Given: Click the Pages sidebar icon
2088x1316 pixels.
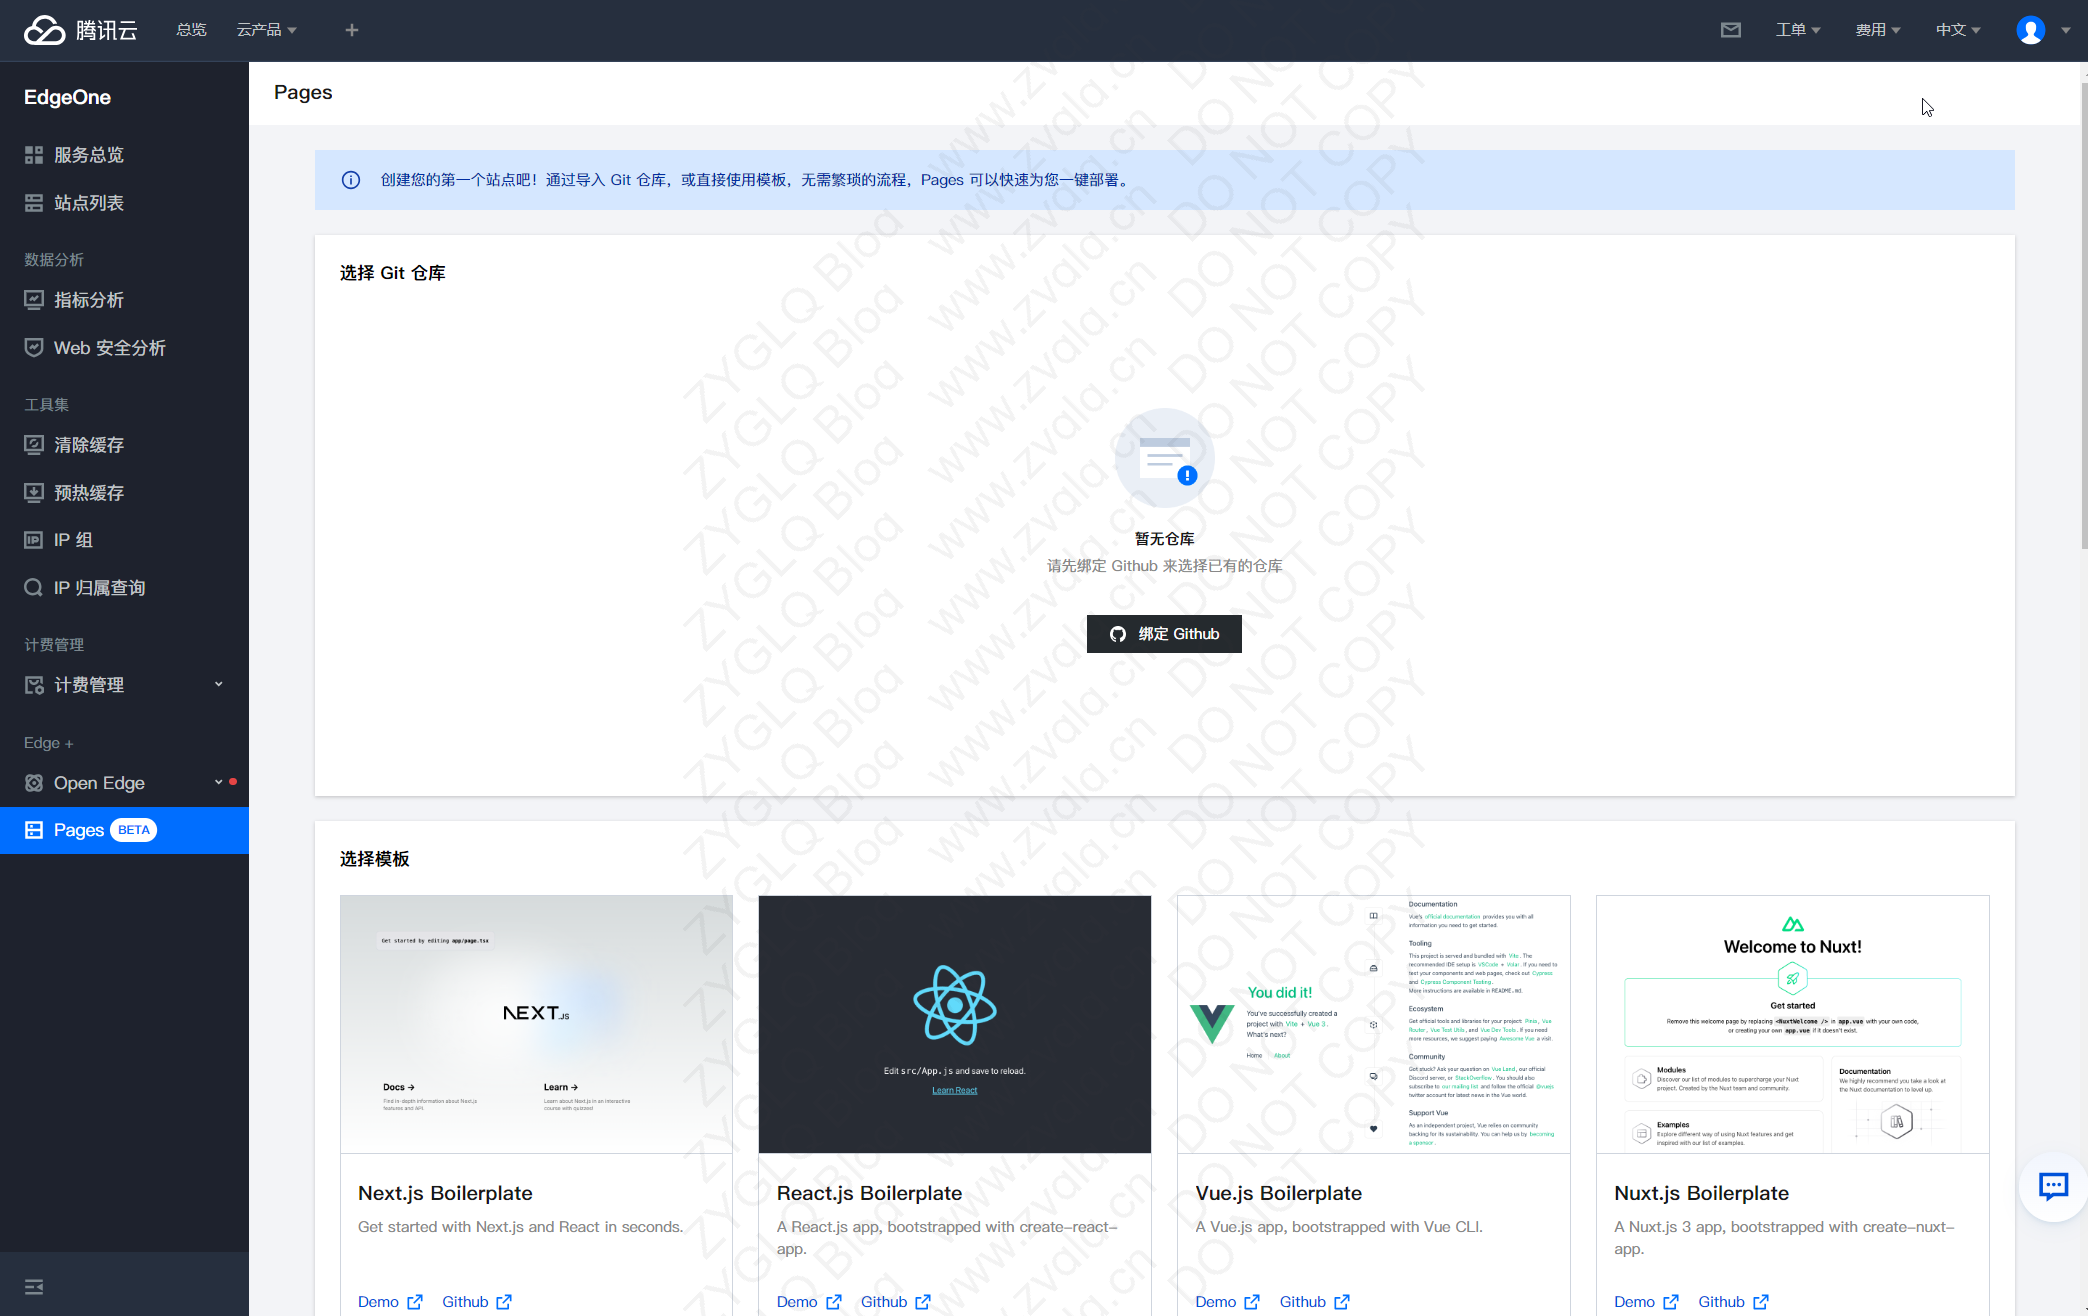Looking at the screenshot, I should pos(34,830).
